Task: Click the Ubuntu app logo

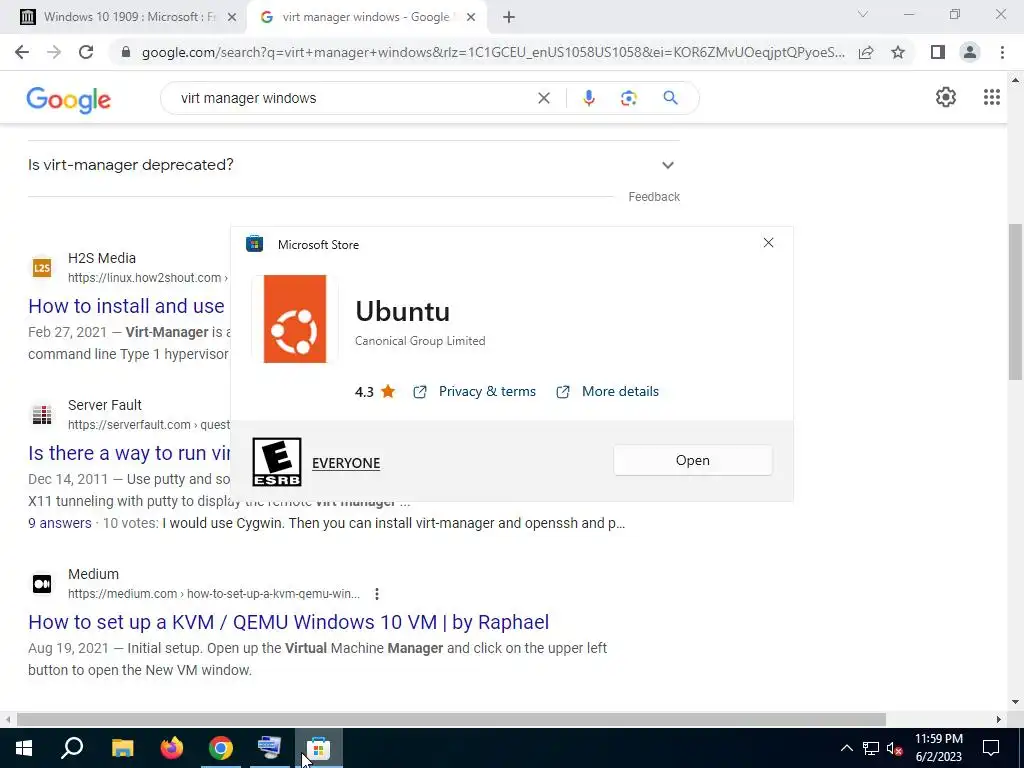Action: pos(295,319)
